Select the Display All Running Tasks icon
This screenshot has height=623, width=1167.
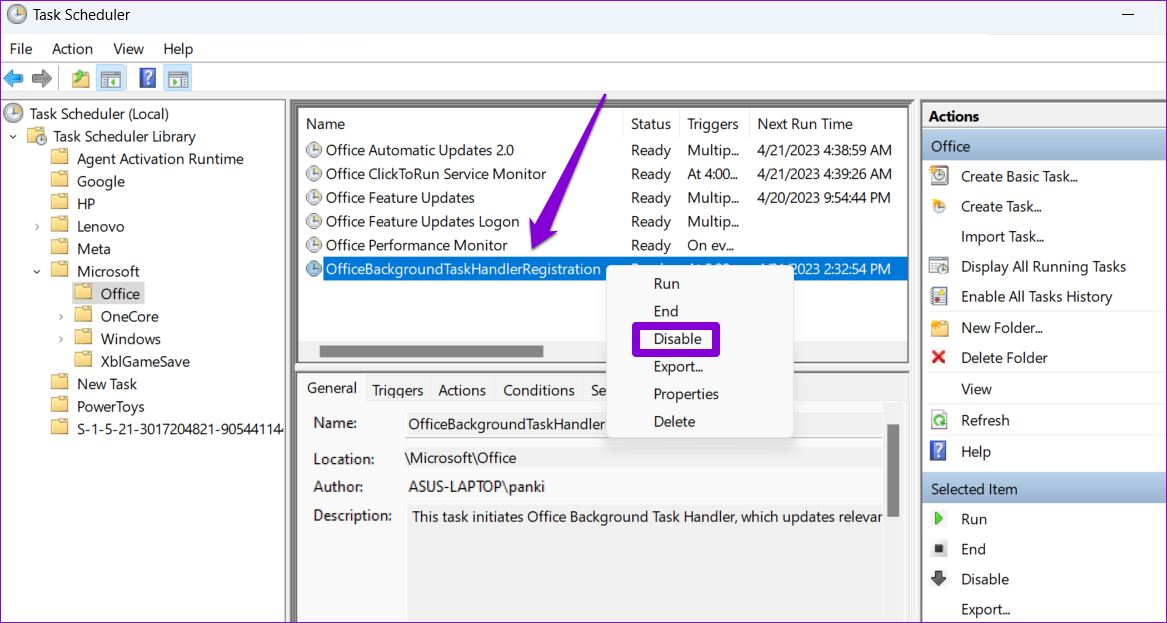[x=939, y=266]
